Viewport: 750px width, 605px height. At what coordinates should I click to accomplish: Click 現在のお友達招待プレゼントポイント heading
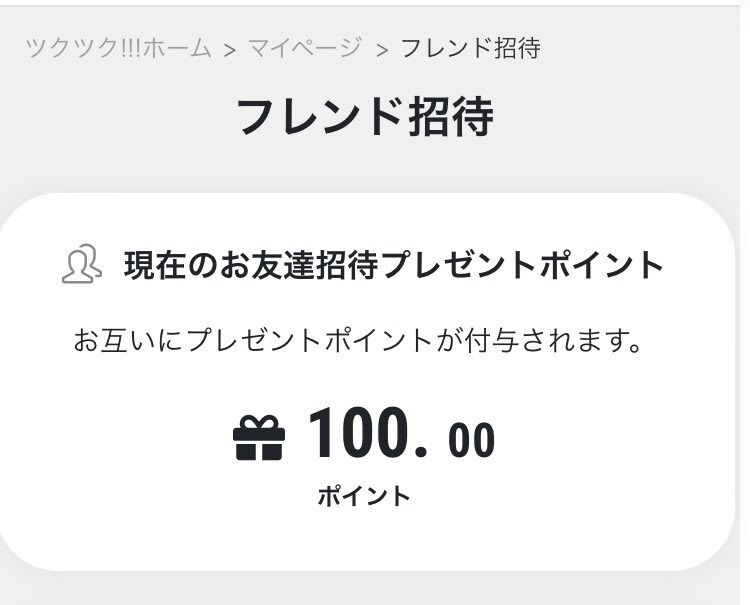click(394, 265)
